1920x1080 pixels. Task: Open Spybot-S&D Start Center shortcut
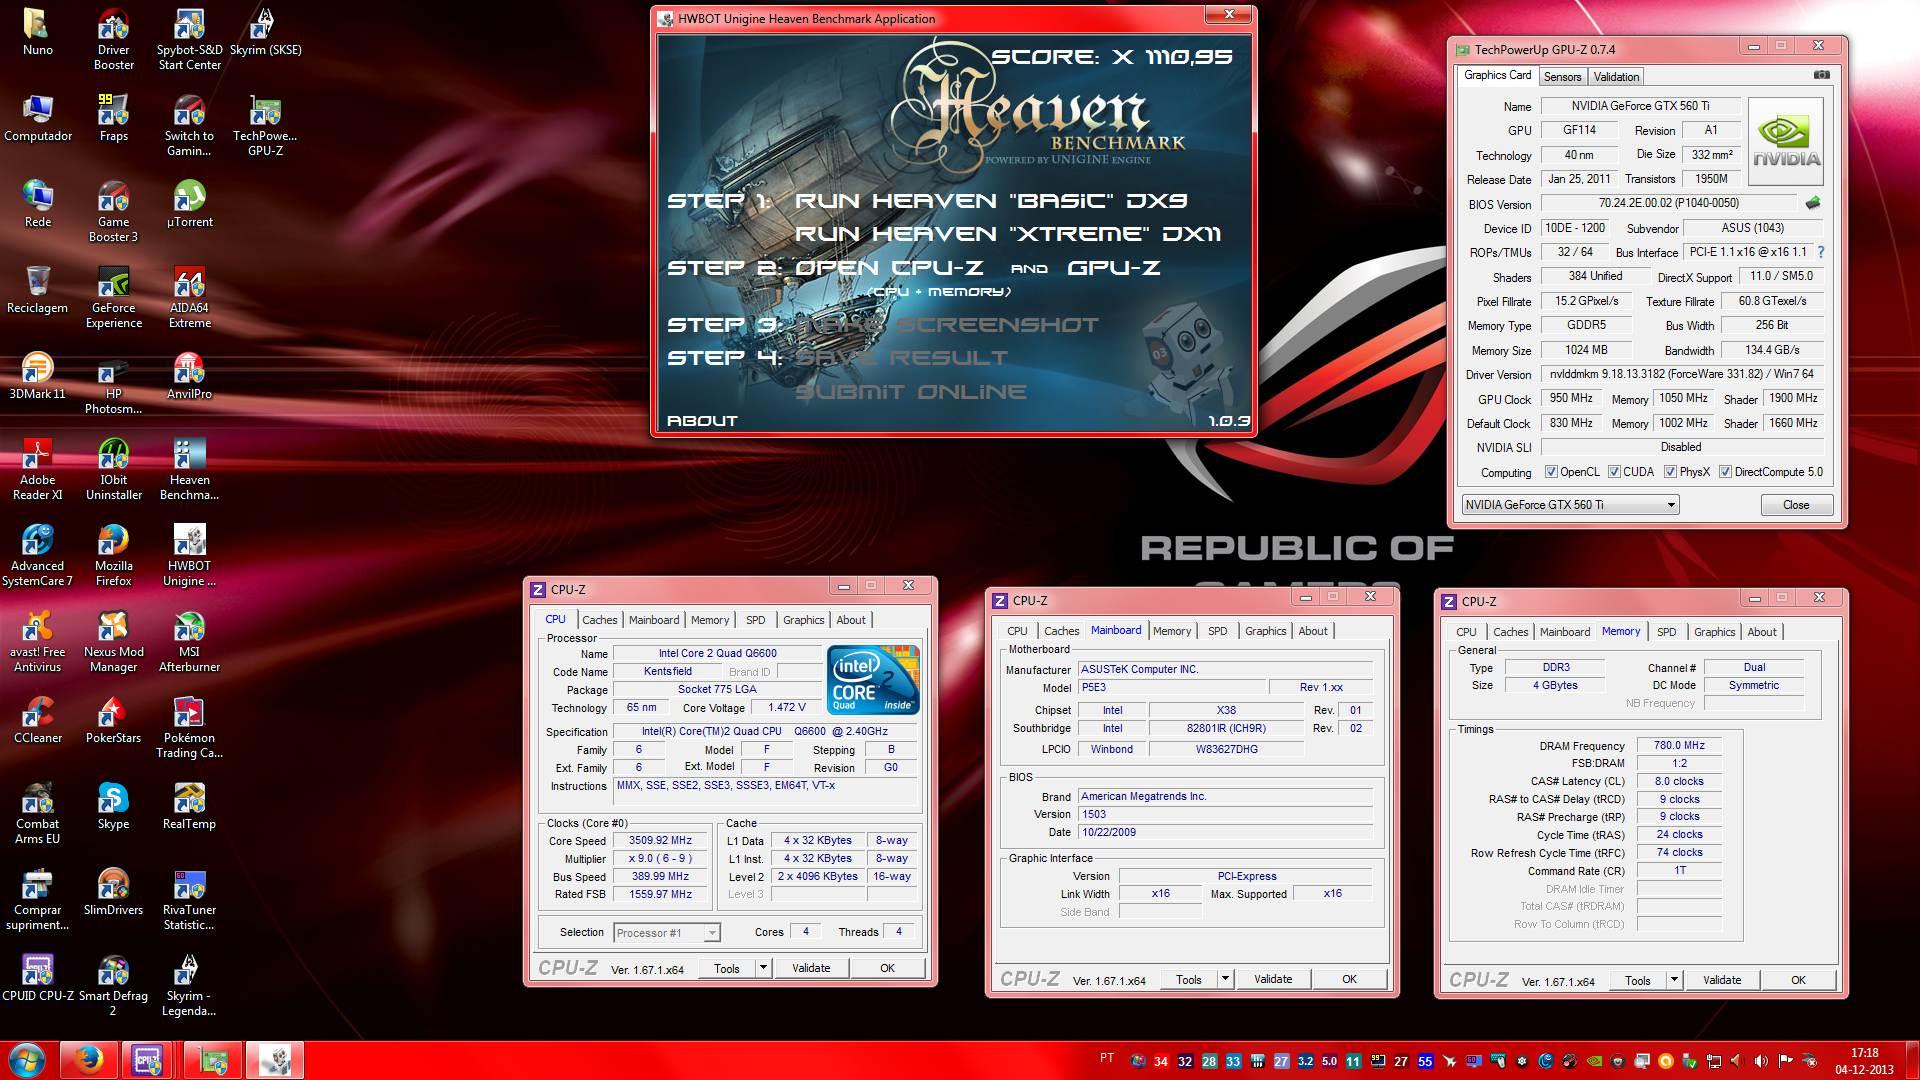[189, 40]
